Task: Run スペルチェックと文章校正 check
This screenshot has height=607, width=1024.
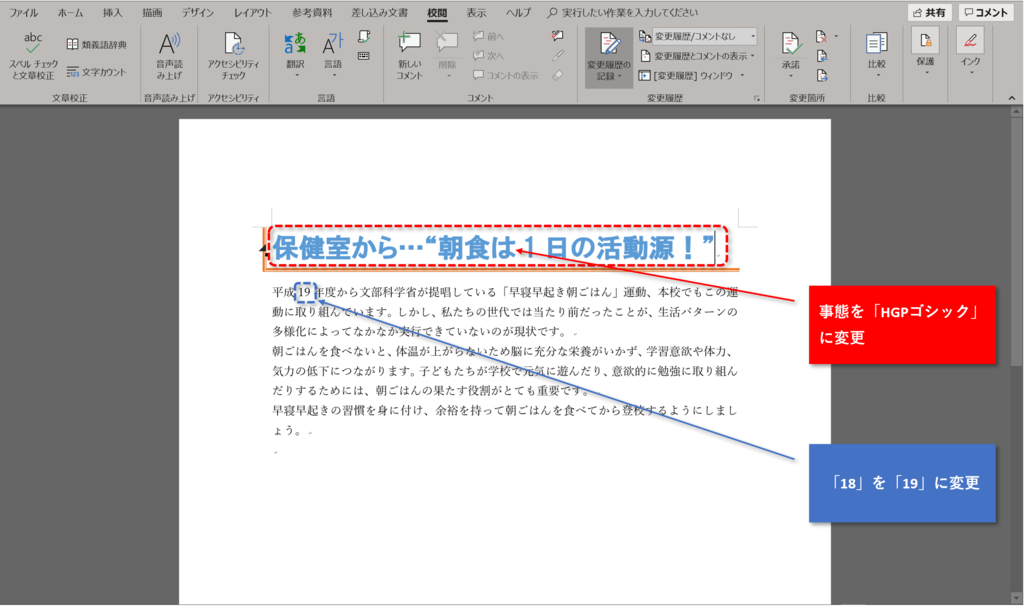Action: click(33, 56)
